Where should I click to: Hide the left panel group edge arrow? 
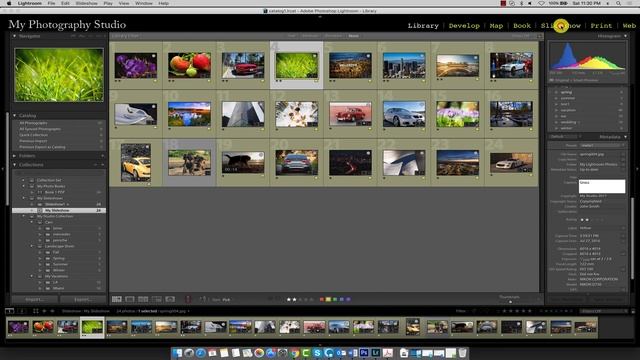click(x=2, y=168)
